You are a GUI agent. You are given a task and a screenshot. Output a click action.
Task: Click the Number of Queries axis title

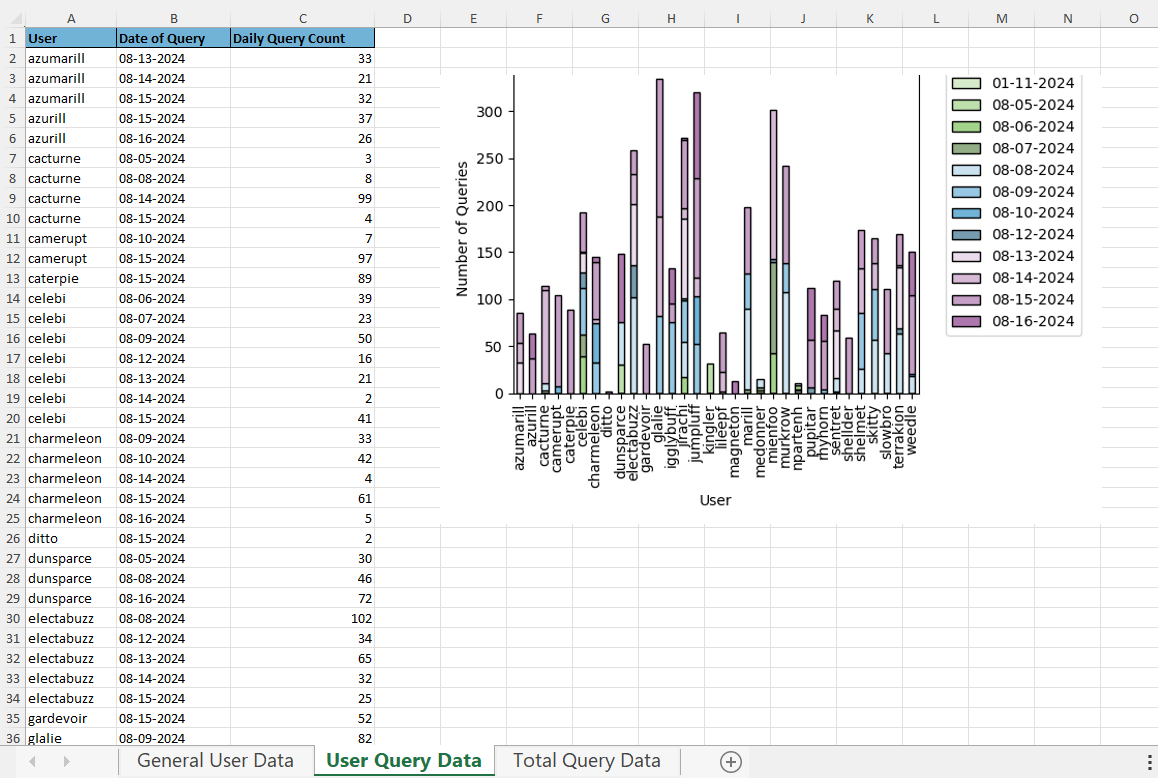pyautogui.click(x=462, y=229)
